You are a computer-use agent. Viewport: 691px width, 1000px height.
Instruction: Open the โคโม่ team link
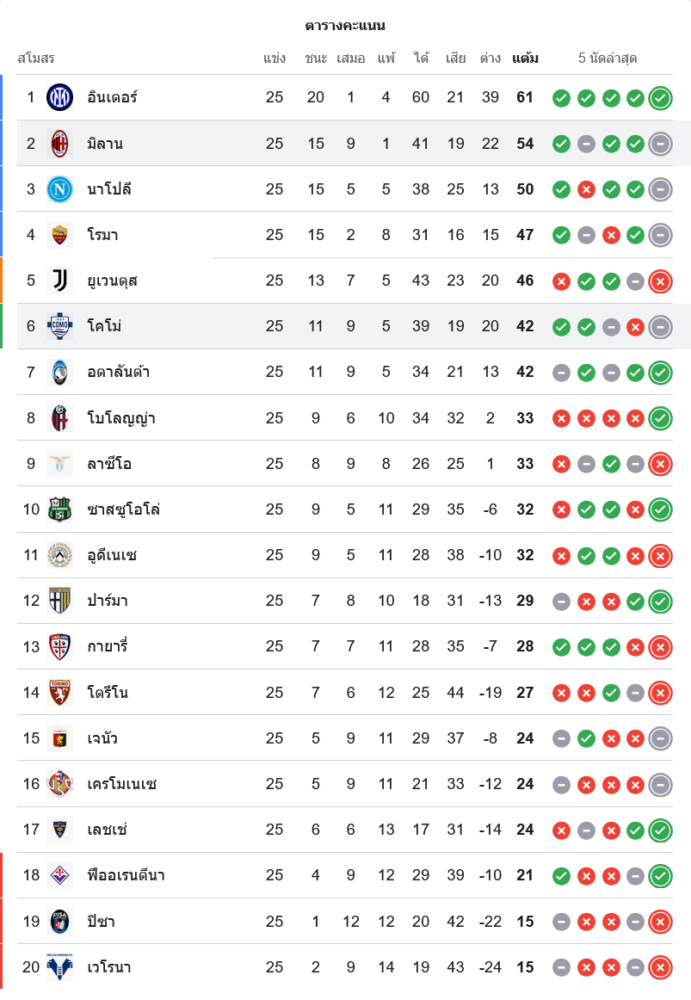tap(105, 326)
